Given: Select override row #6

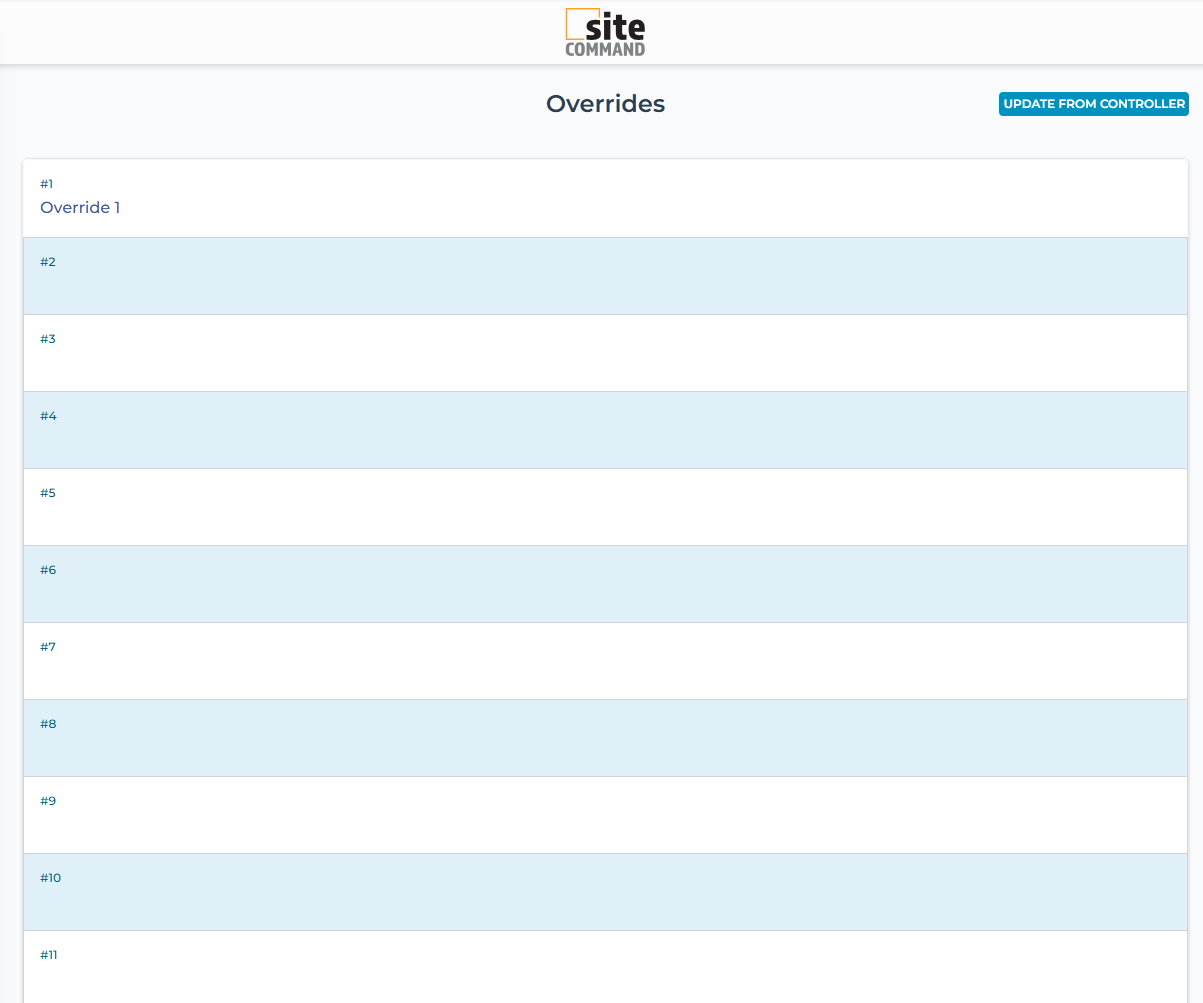Looking at the screenshot, I should tap(605, 584).
